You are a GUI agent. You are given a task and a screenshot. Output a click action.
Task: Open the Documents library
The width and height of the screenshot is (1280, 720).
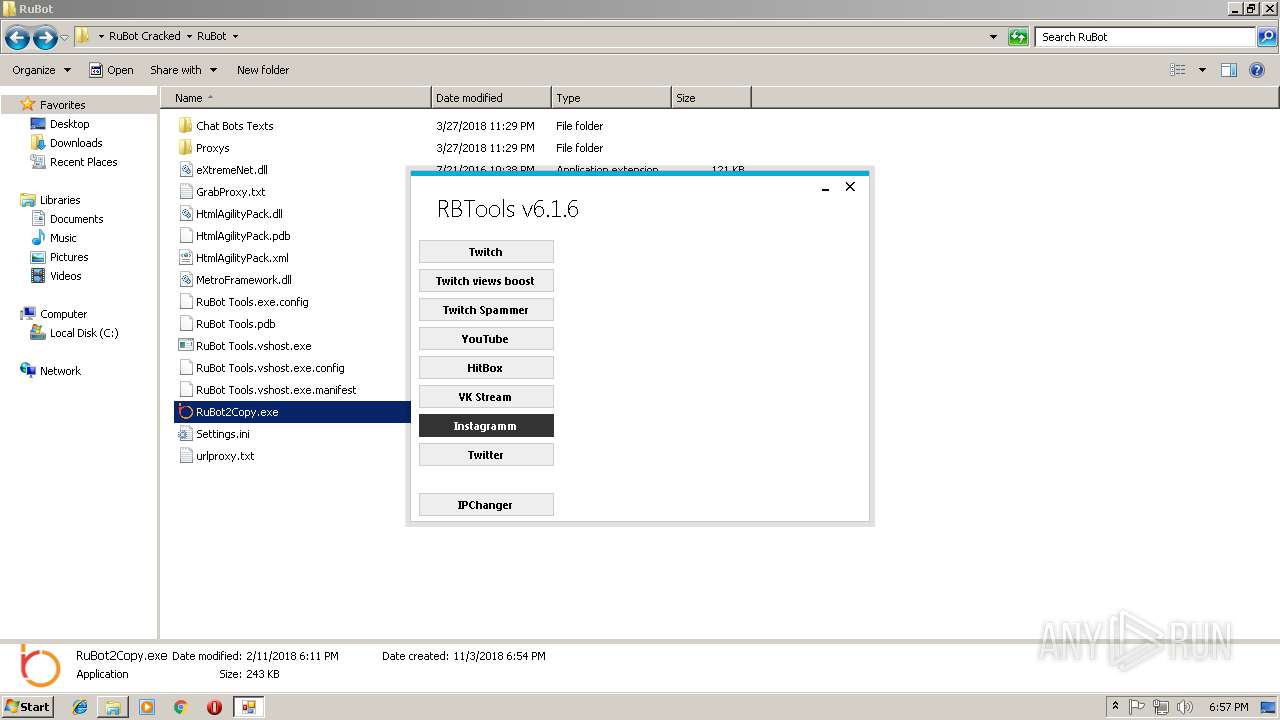[x=77, y=219]
